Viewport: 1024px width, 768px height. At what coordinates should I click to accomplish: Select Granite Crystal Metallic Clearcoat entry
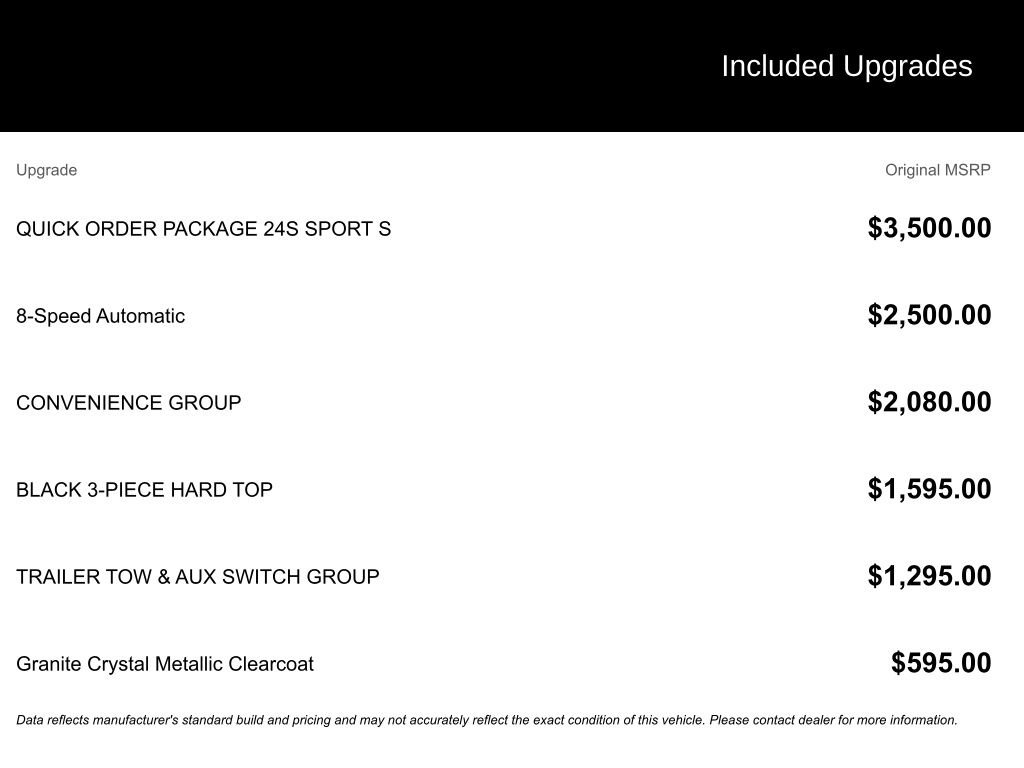tap(165, 664)
